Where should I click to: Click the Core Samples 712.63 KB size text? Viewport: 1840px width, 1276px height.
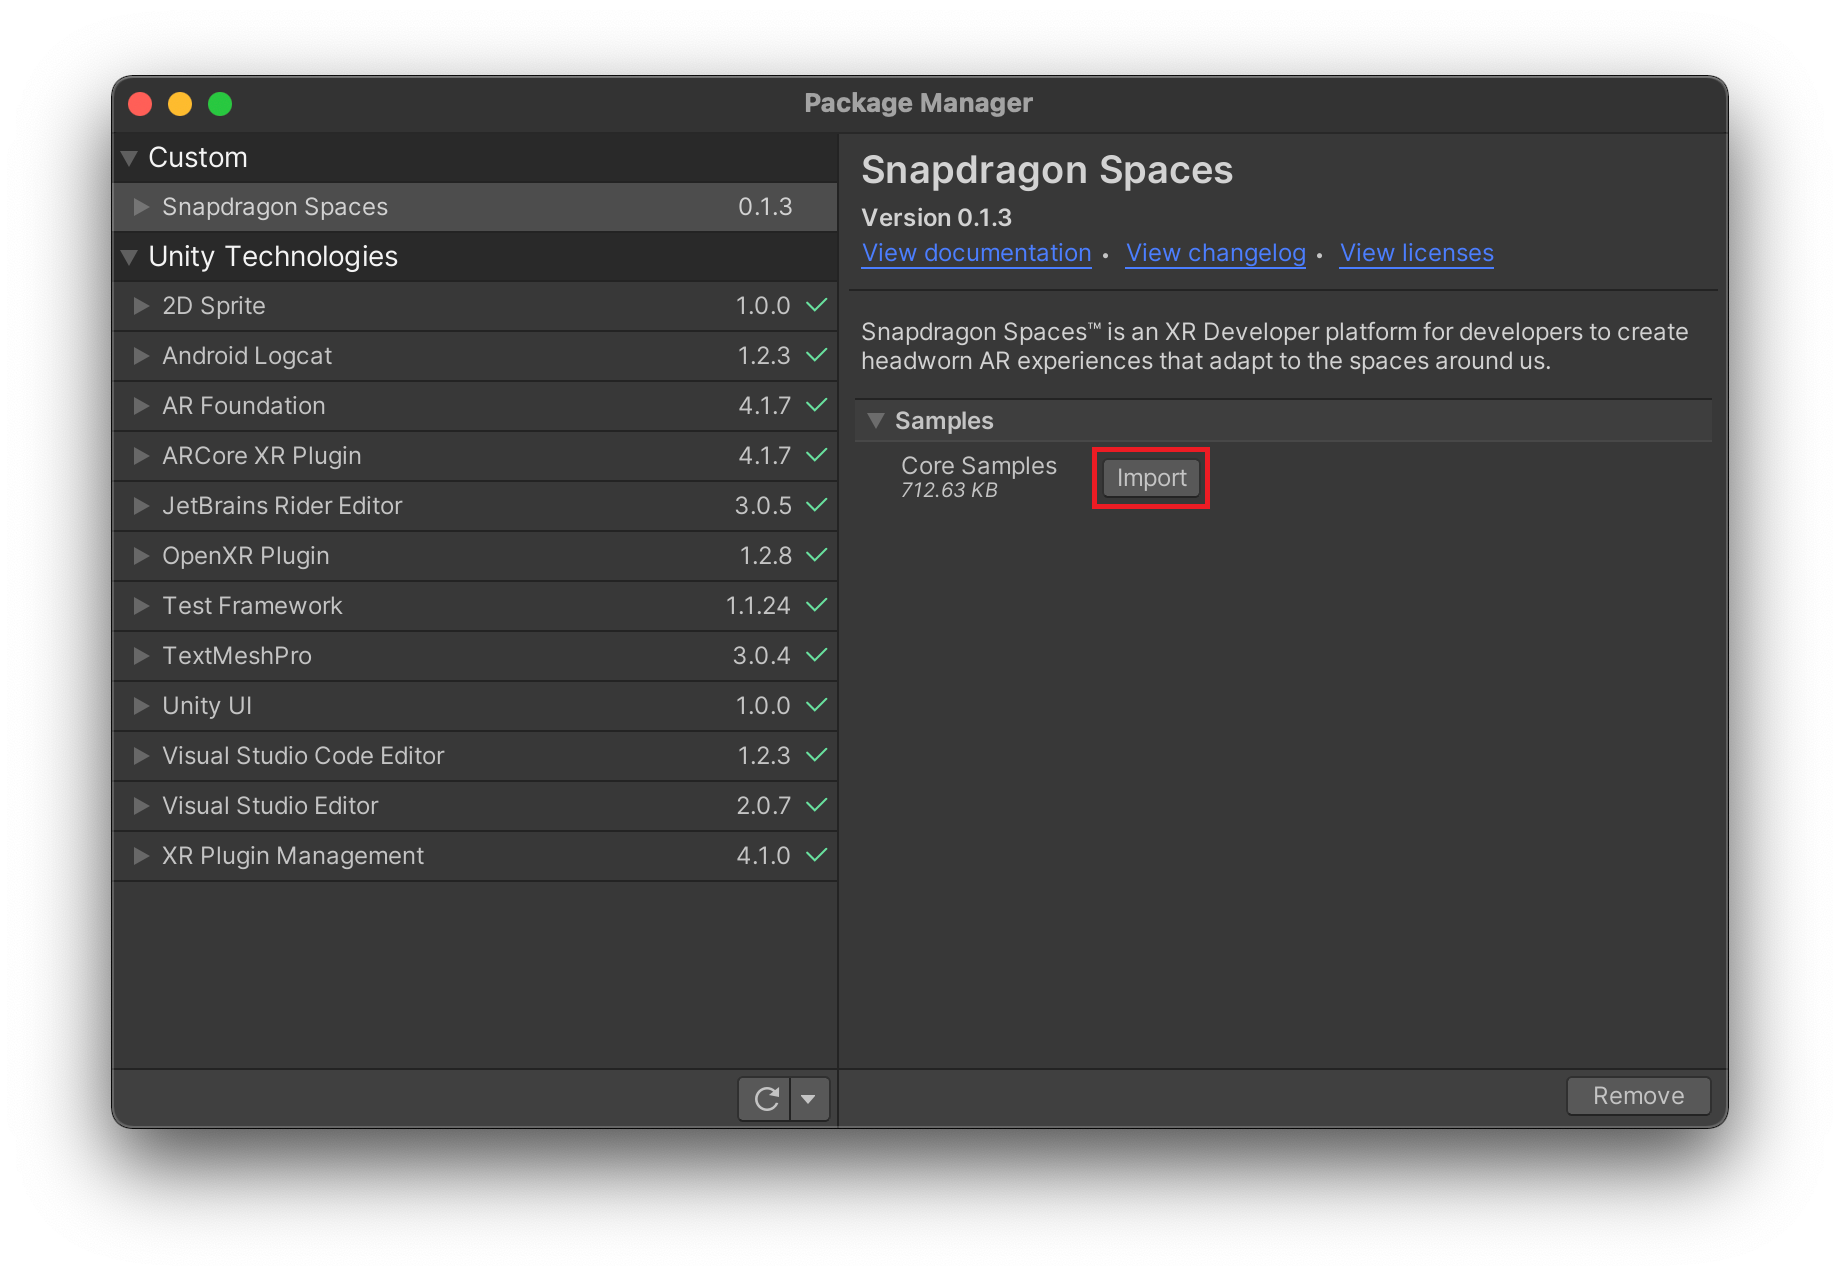(949, 490)
